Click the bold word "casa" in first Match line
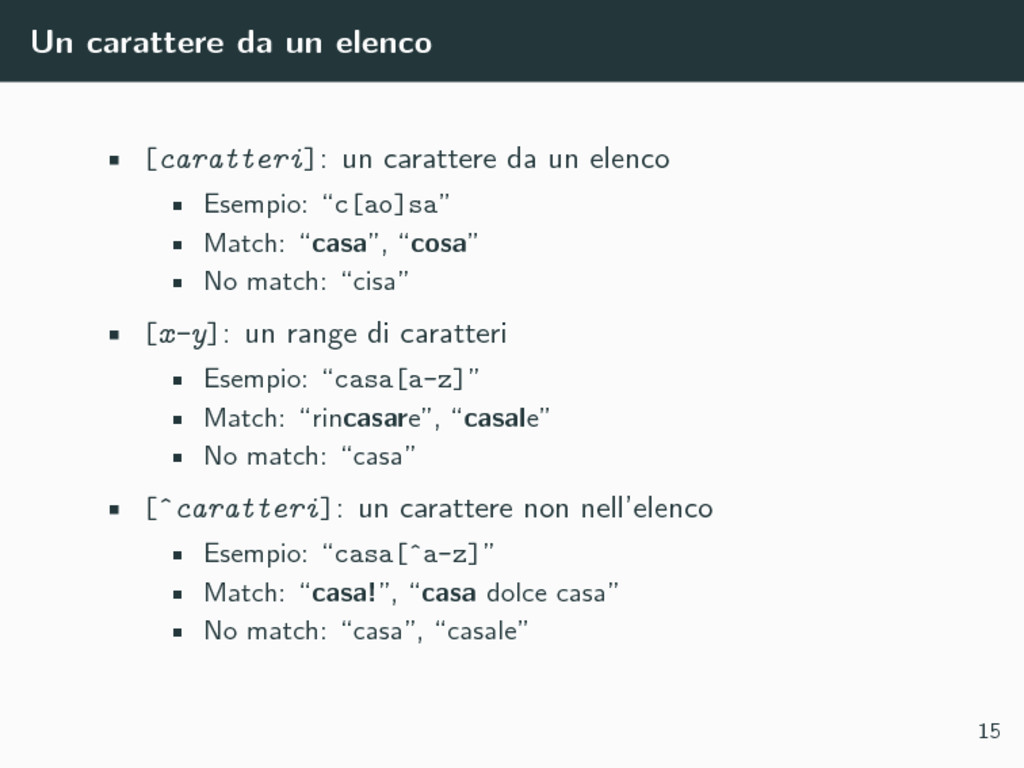The height and width of the screenshot is (768, 1024). [x=340, y=244]
